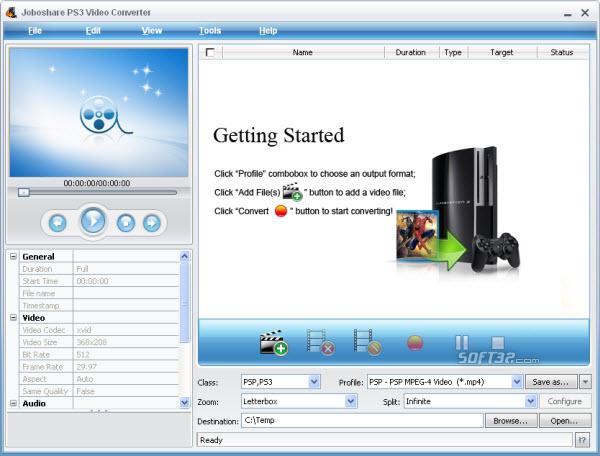Click the Remove file filmstrip icon
The image size is (600, 456).
point(321,342)
